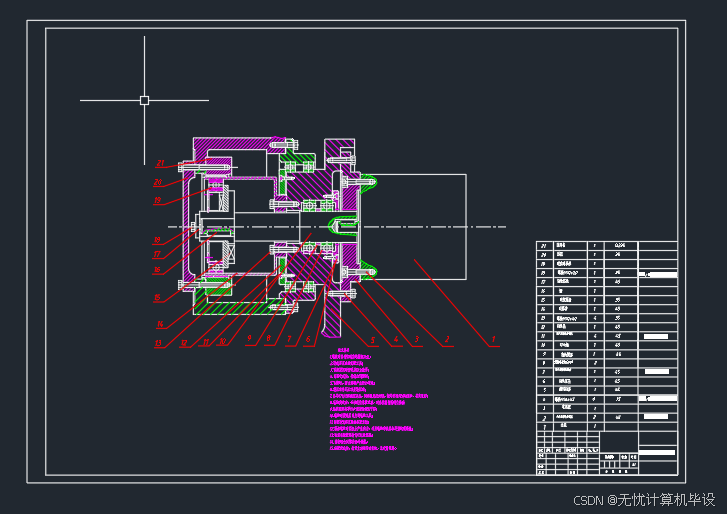Select red callout number 13
Image resolution: width=727 pixels, height=514 pixels.
click(x=159, y=343)
